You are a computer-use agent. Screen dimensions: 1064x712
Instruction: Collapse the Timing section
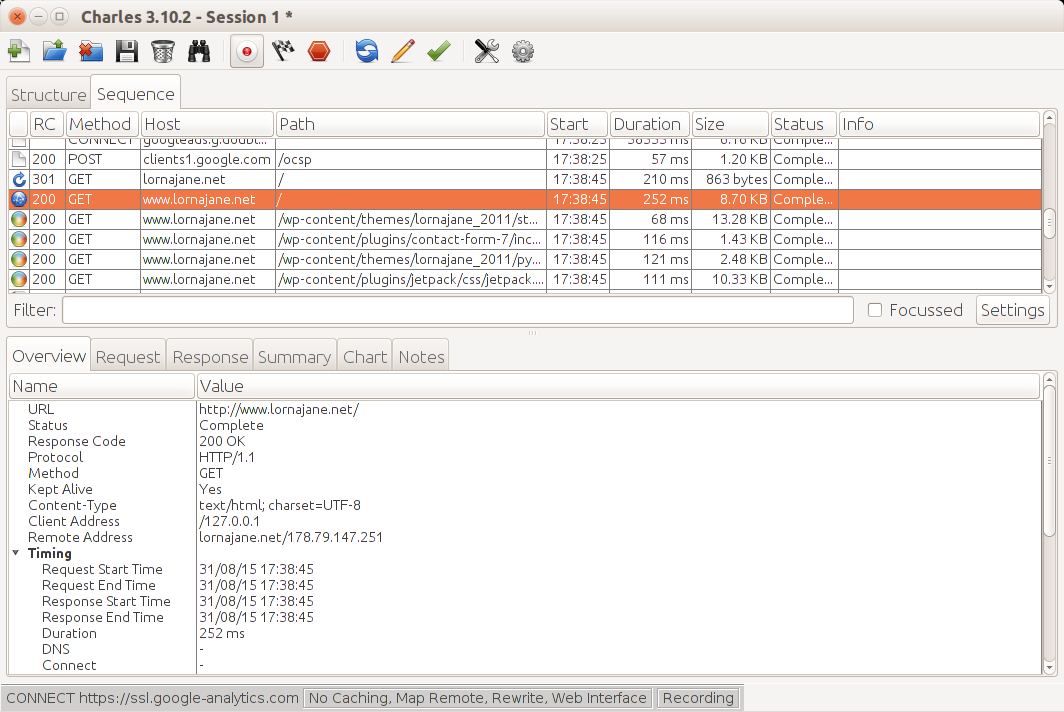tap(17, 553)
